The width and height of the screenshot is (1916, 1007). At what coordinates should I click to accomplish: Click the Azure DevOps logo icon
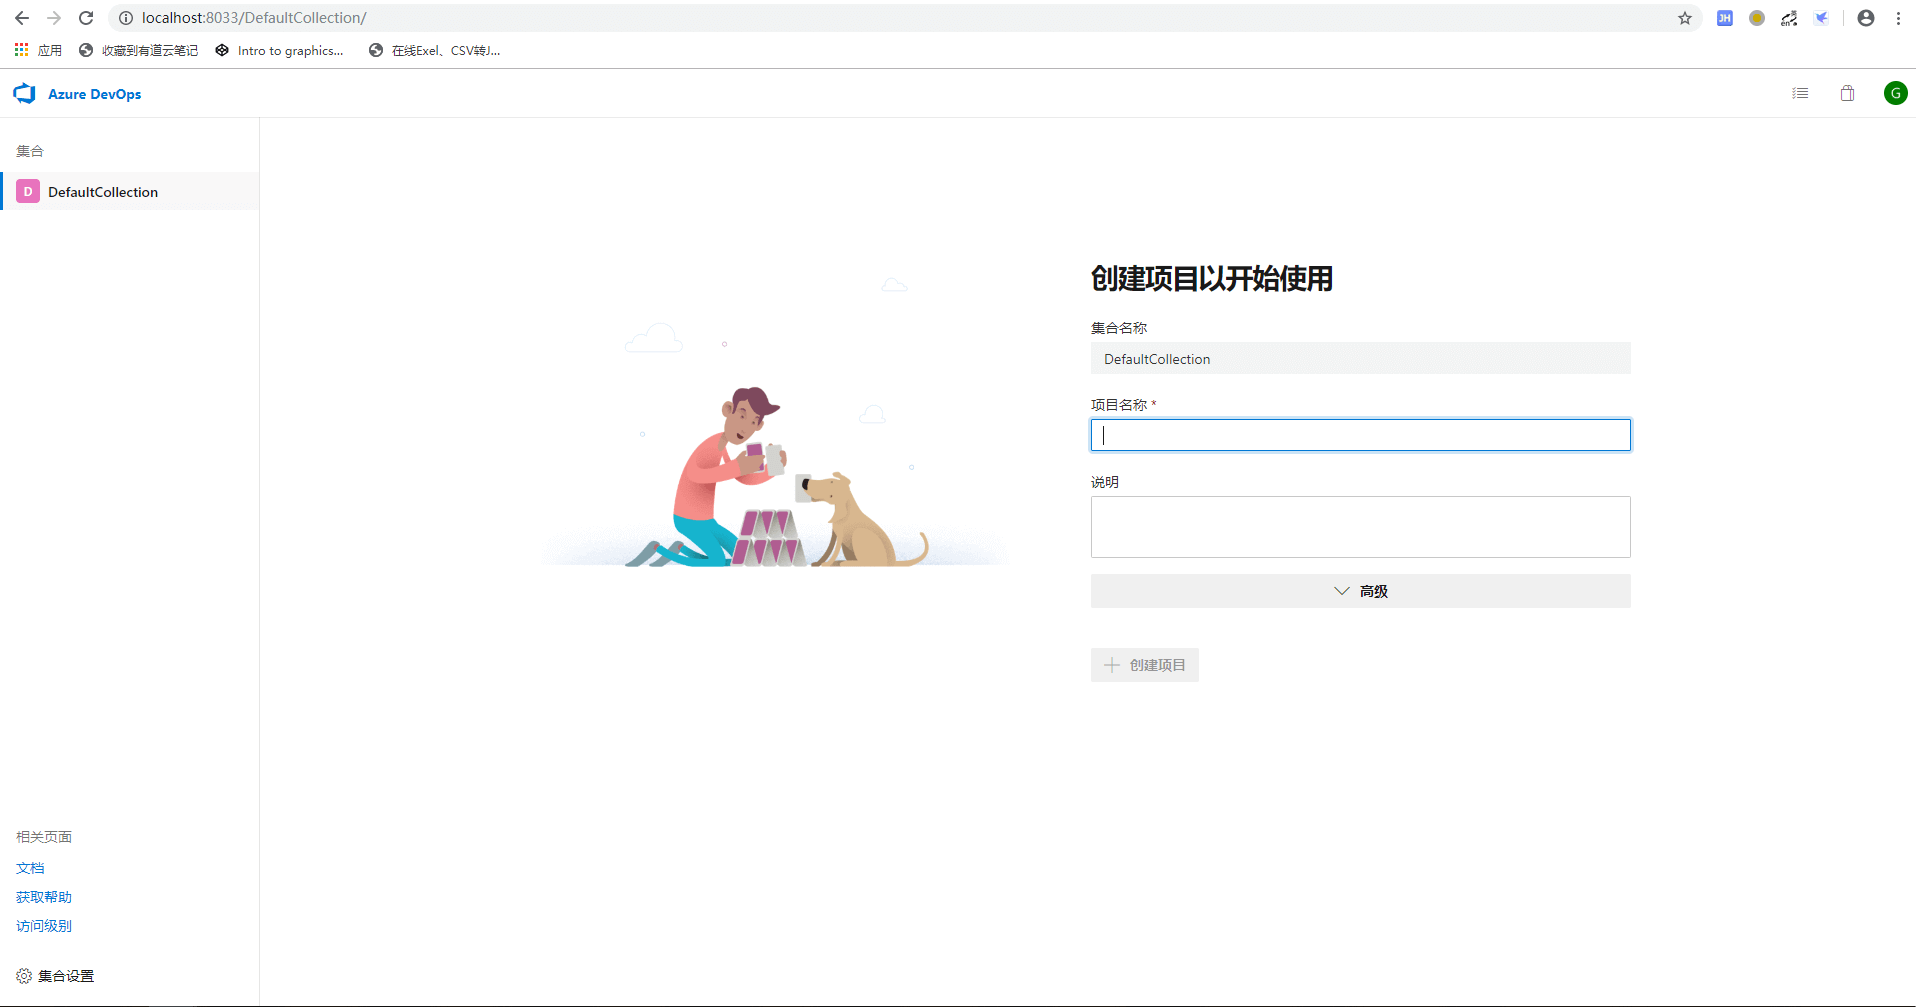tap(25, 94)
